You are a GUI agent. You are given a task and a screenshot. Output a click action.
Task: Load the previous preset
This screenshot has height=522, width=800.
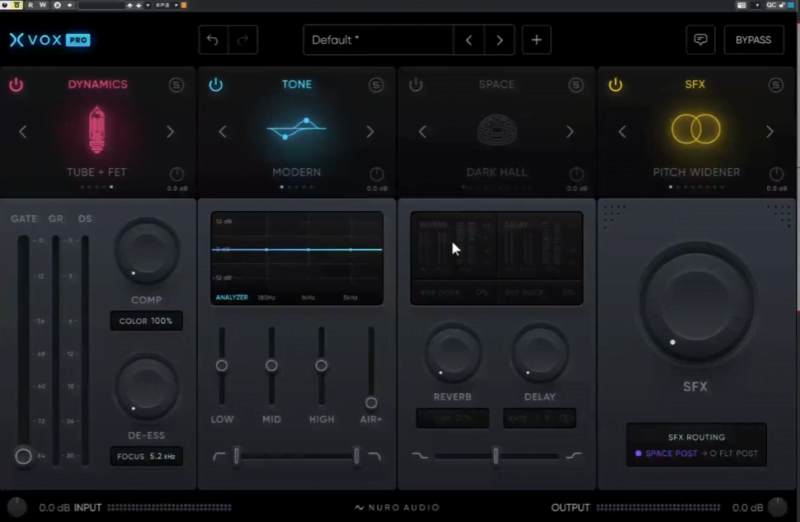469,40
